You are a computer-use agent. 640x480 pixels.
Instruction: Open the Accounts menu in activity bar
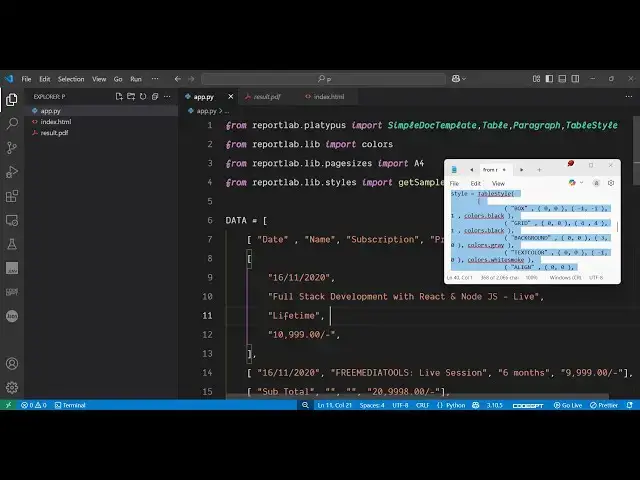(12, 363)
